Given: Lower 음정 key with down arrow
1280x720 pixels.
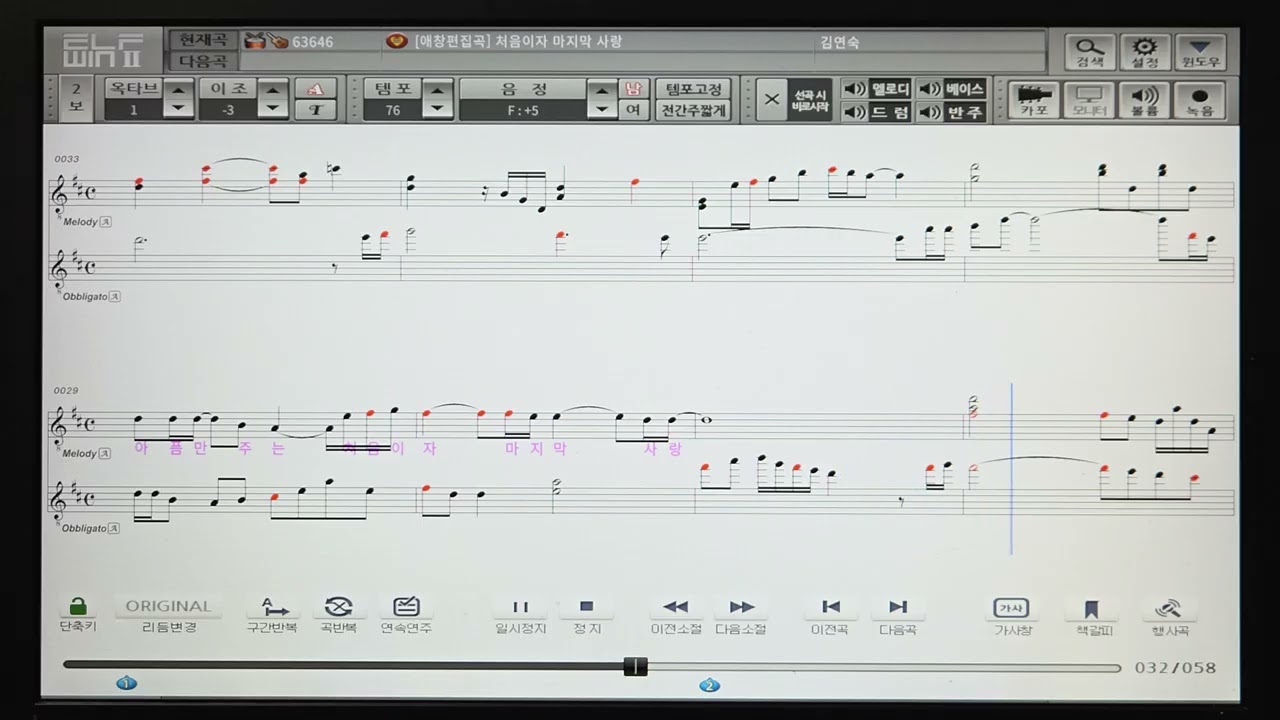Looking at the screenshot, I should click(601, 109).
